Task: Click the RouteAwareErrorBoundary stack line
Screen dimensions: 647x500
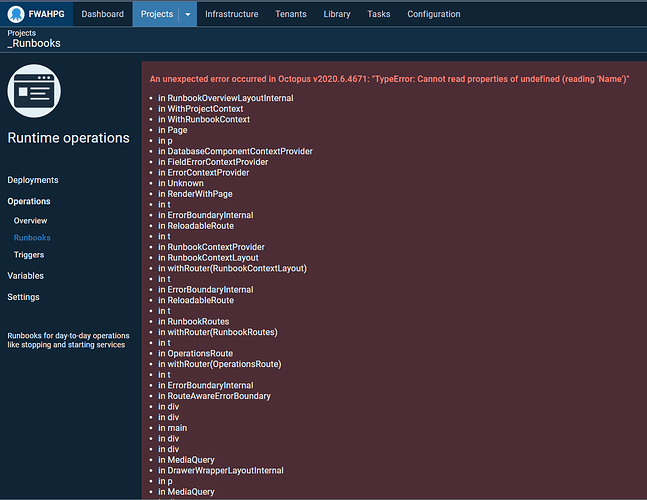Action: pyautogui.click(x=214, y=396)
